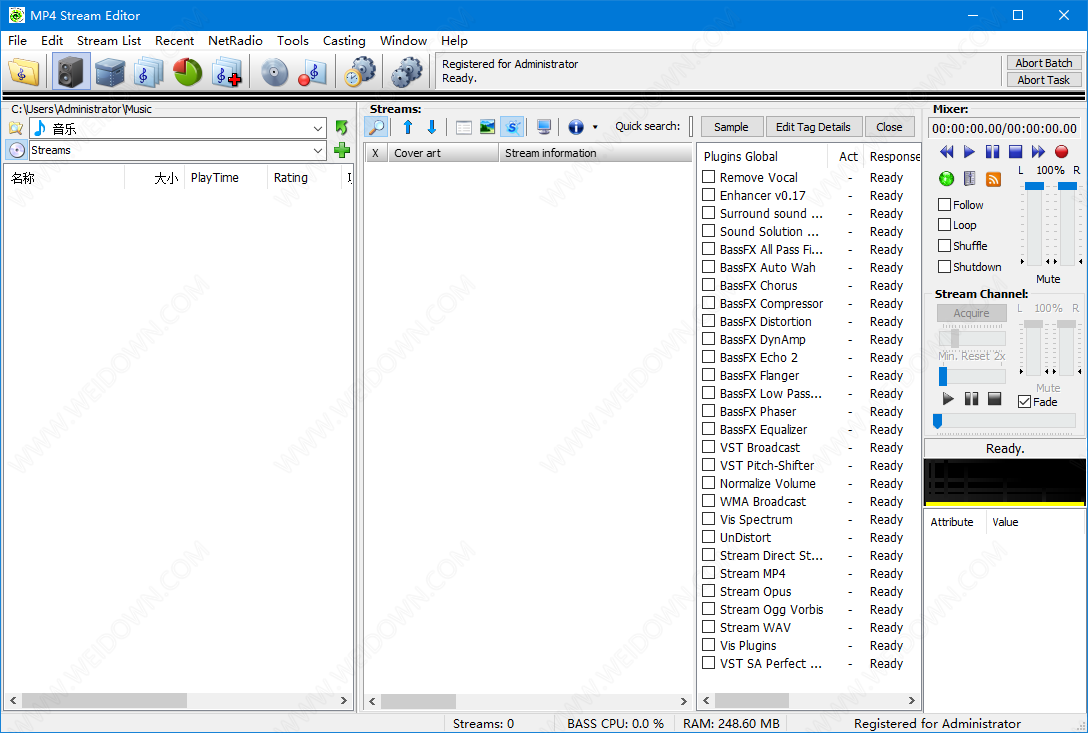The image size is (1088, 733).
Task: Click the green refresh arrow icon
Action: [x=341, y=128]
